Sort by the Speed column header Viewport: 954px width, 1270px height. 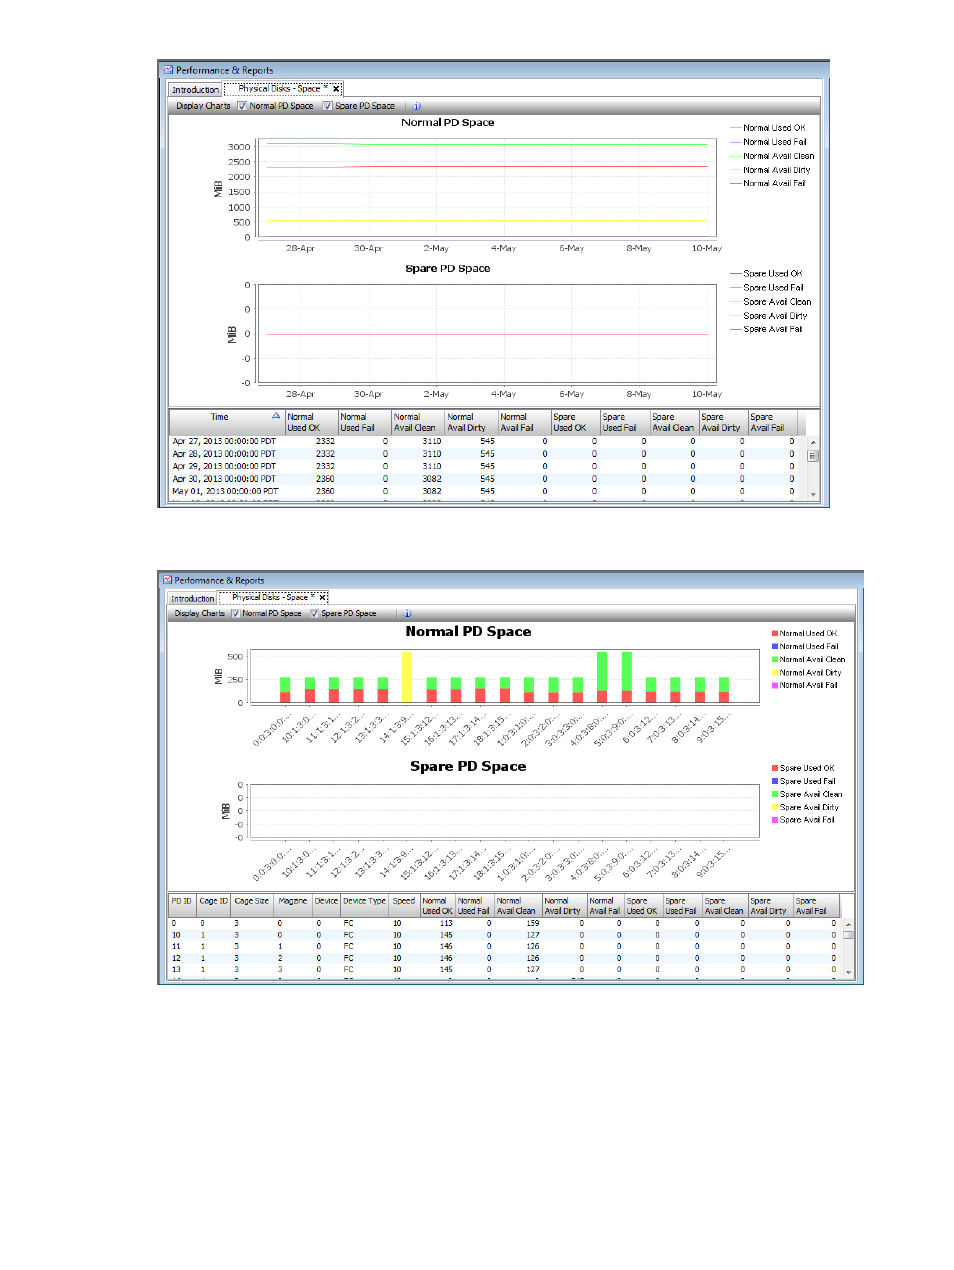click(x=405, y=905)
